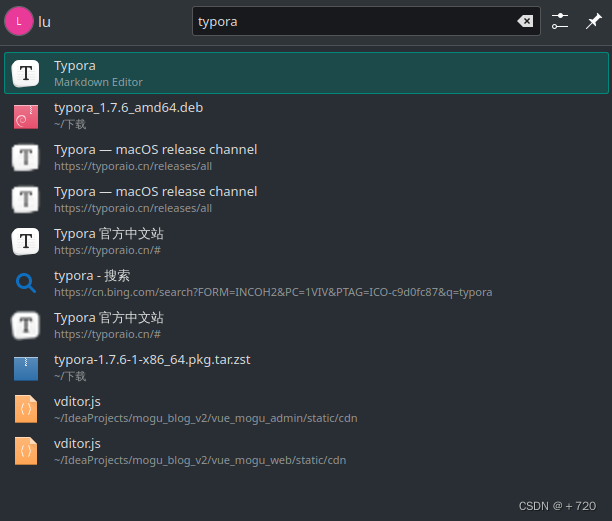612x521 pixels.
Task: Open file name typora_1.7.6_amd64.deb
Action: [128, 108]
